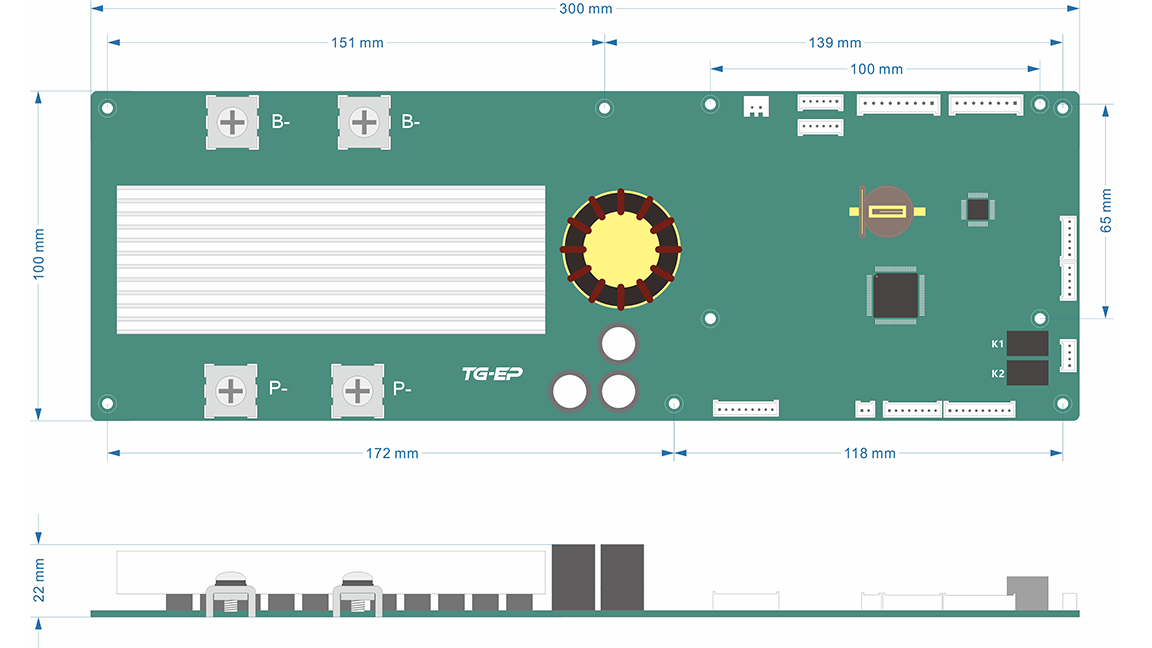Click the 22 mm height dimension label
1152x648 pixels.
[x=39, y=579]
